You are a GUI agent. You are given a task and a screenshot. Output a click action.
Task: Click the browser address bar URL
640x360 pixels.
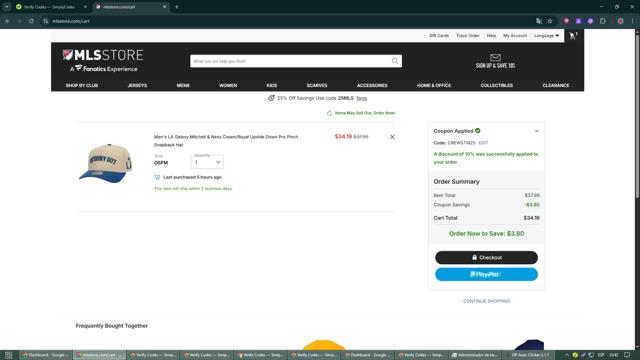point(71,21)
